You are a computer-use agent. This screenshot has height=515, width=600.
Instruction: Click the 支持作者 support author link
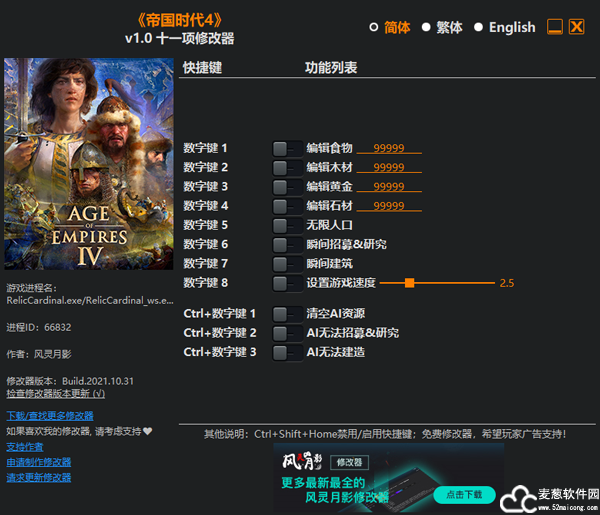tap(25, 446)
